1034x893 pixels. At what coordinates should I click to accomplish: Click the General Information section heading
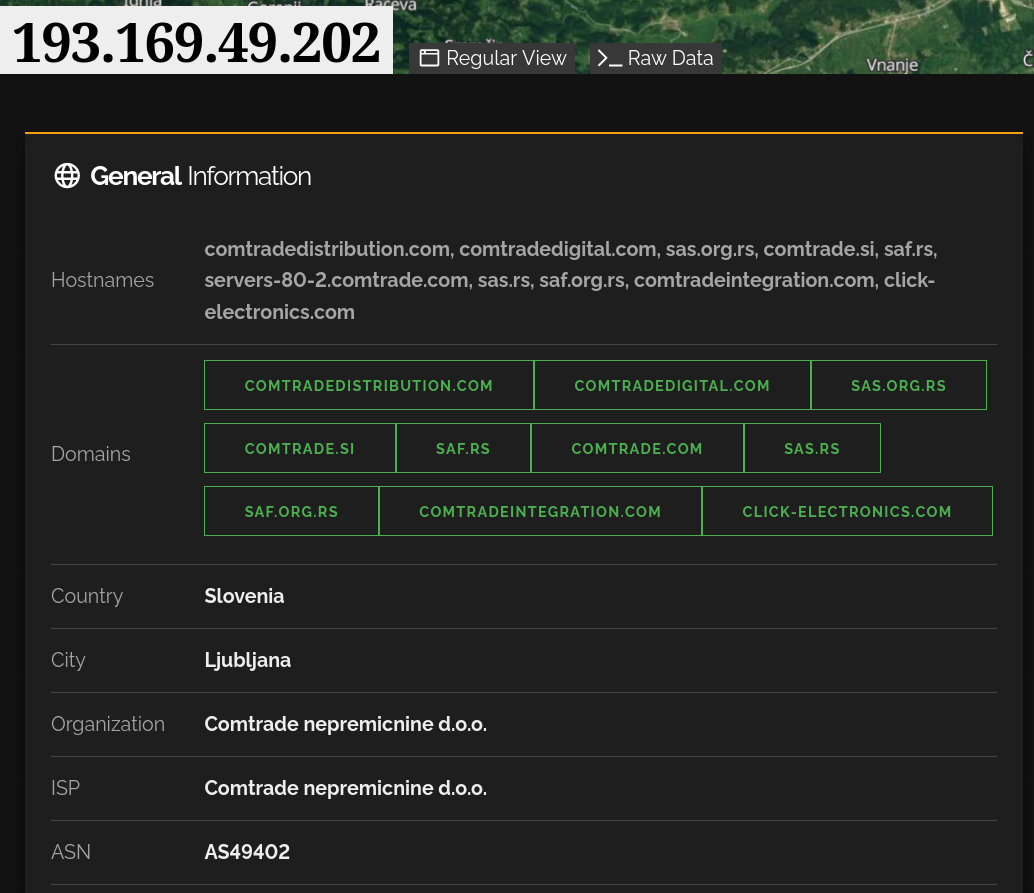pyautogui.click(x=200, y=176)
